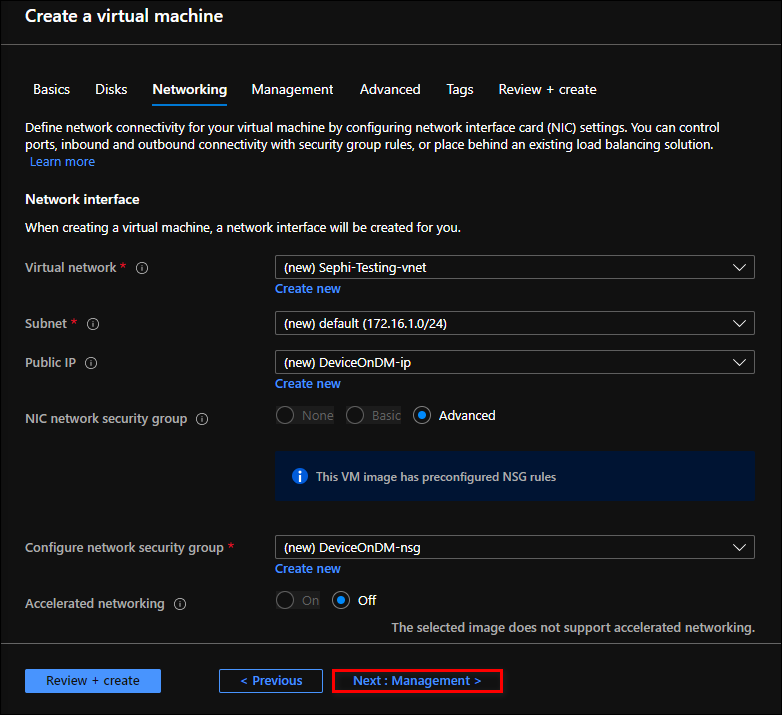The width and height of the screenshot is (782, 715).
Task: Set Accelerated networking to Off
Action: [342, 600]
